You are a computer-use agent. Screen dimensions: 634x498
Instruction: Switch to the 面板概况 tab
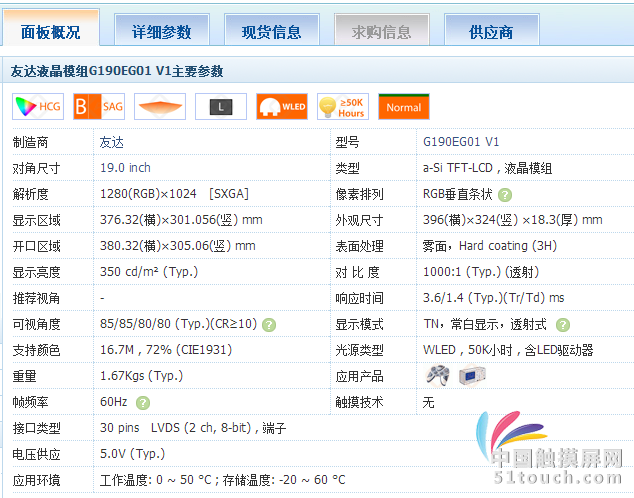point(51,27)
